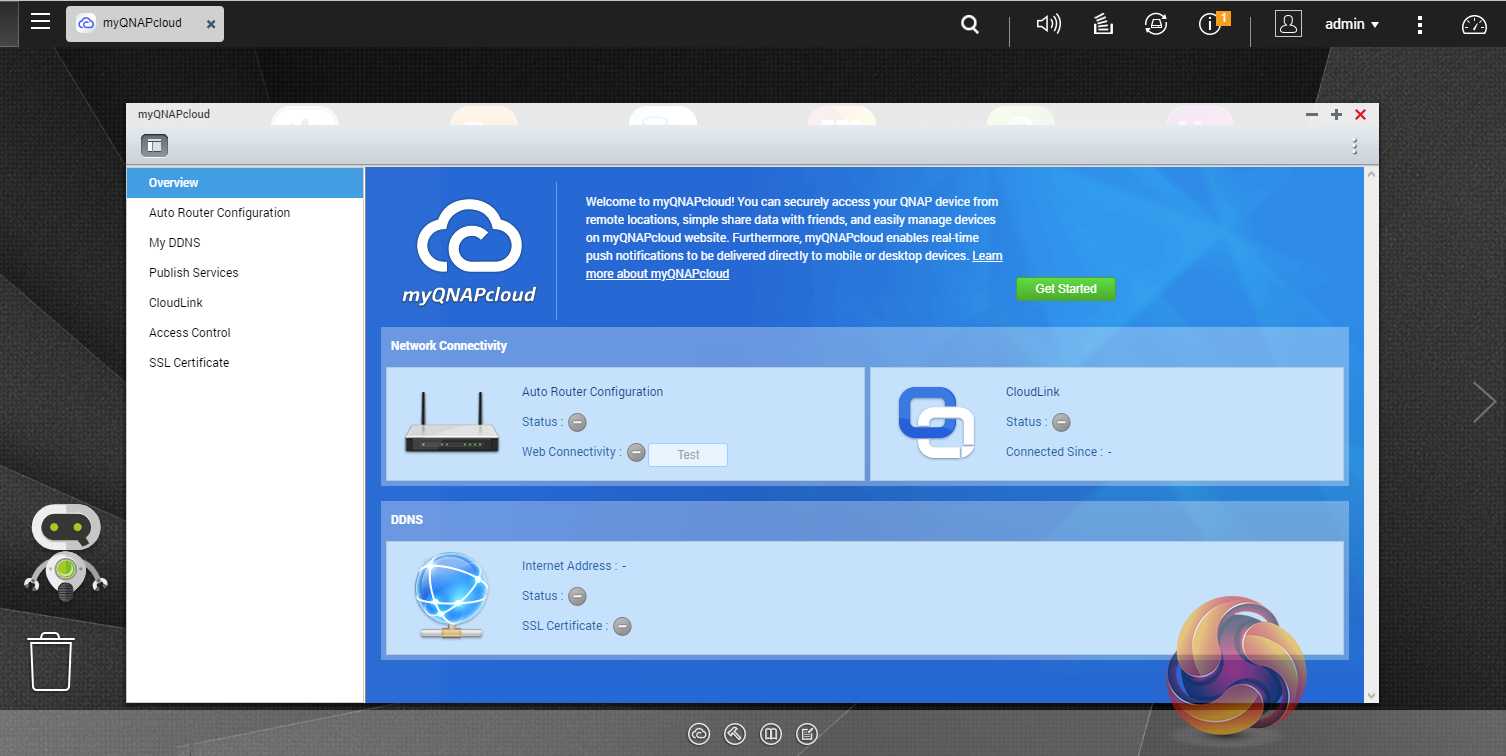The image size is (1506, 756).
Task: Open the notepad feedback icon in bottom dock
Action: point(807,734)
